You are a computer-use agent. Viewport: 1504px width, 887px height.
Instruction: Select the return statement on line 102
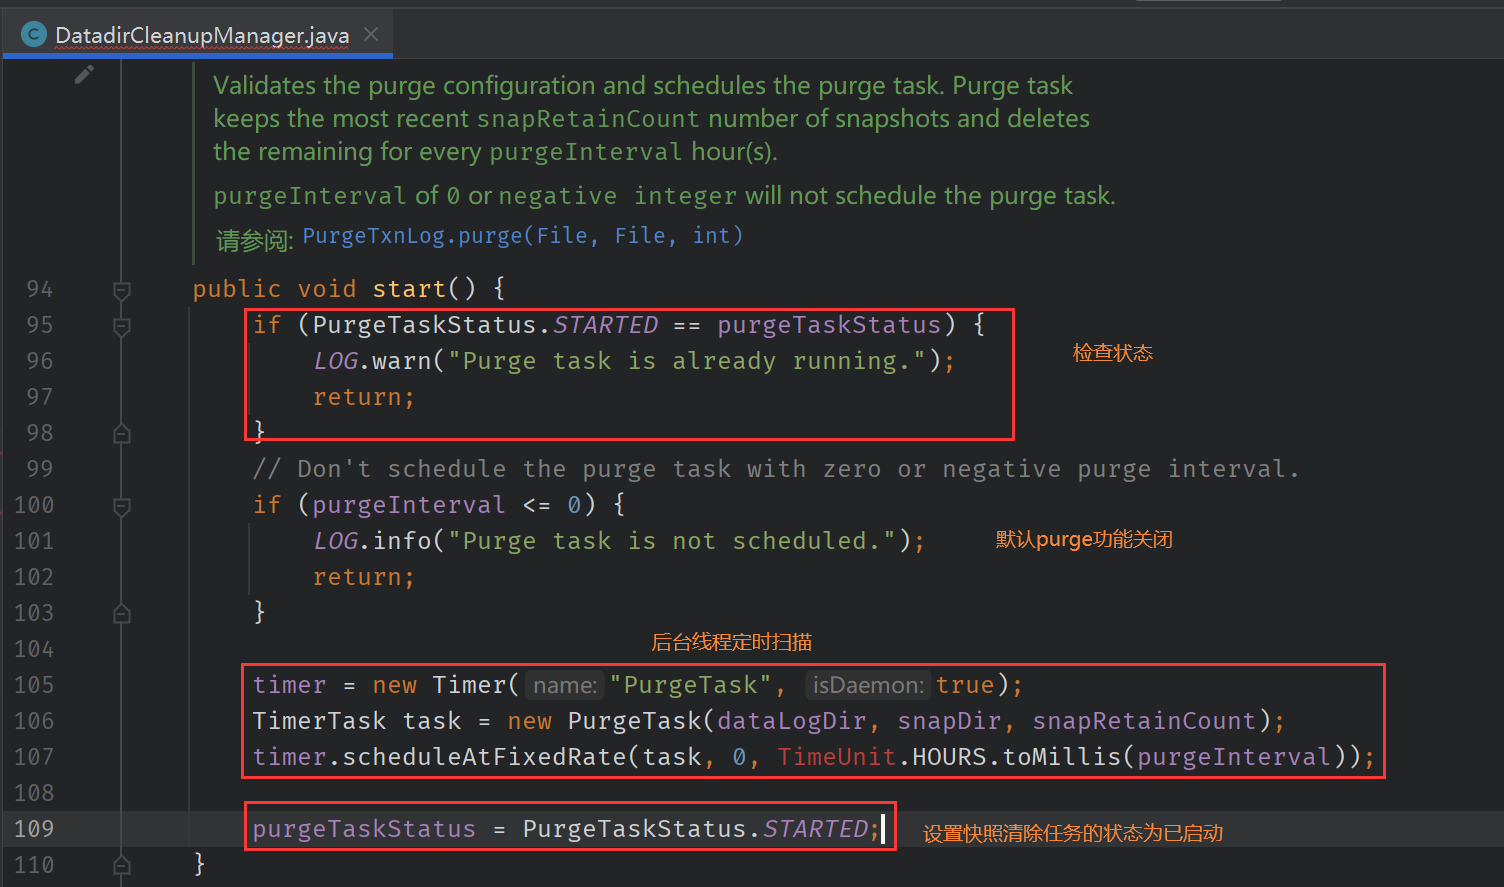pyautogui.click(x=364, y=577)
